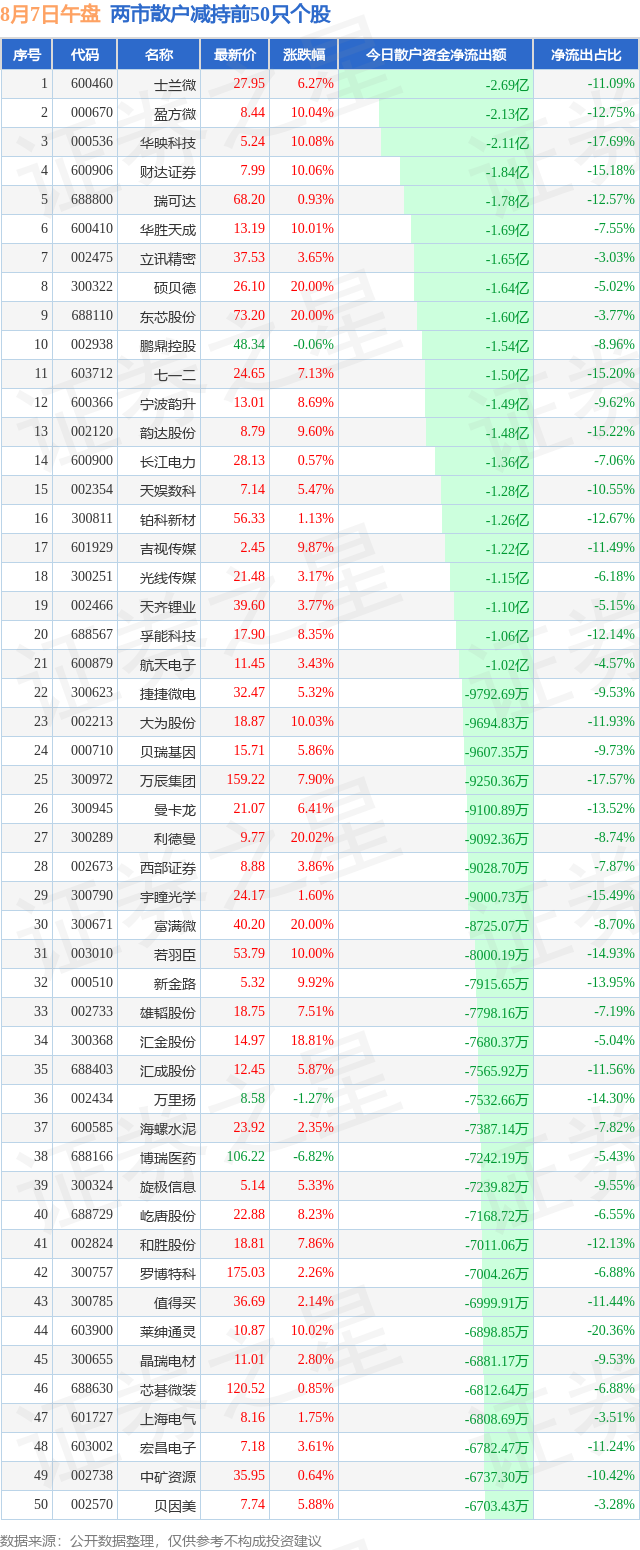This screenshot has width=640, height=1550.
Task: Click the 名称 column header
Action: [x=158, y=55]
